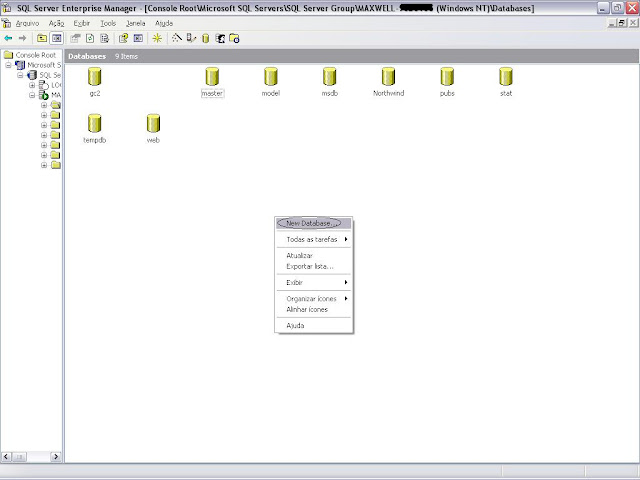
Task: Open the Exibir menu in the menu bar
Action: click(82, 24)
